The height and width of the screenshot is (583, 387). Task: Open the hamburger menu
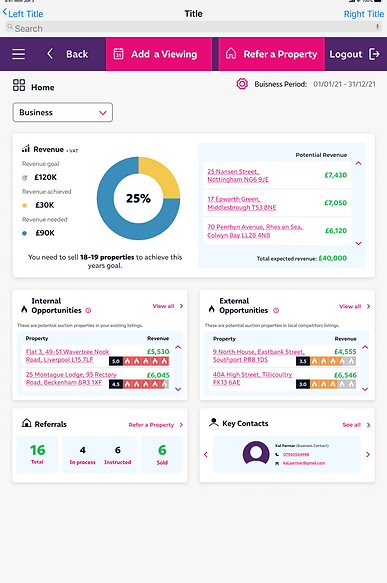click(18, 54)
